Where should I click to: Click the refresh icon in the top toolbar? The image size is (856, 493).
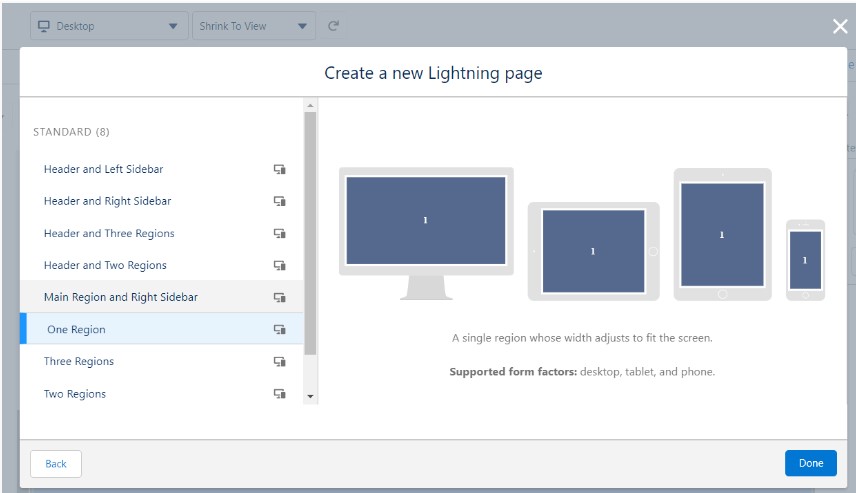coord(333,26)
